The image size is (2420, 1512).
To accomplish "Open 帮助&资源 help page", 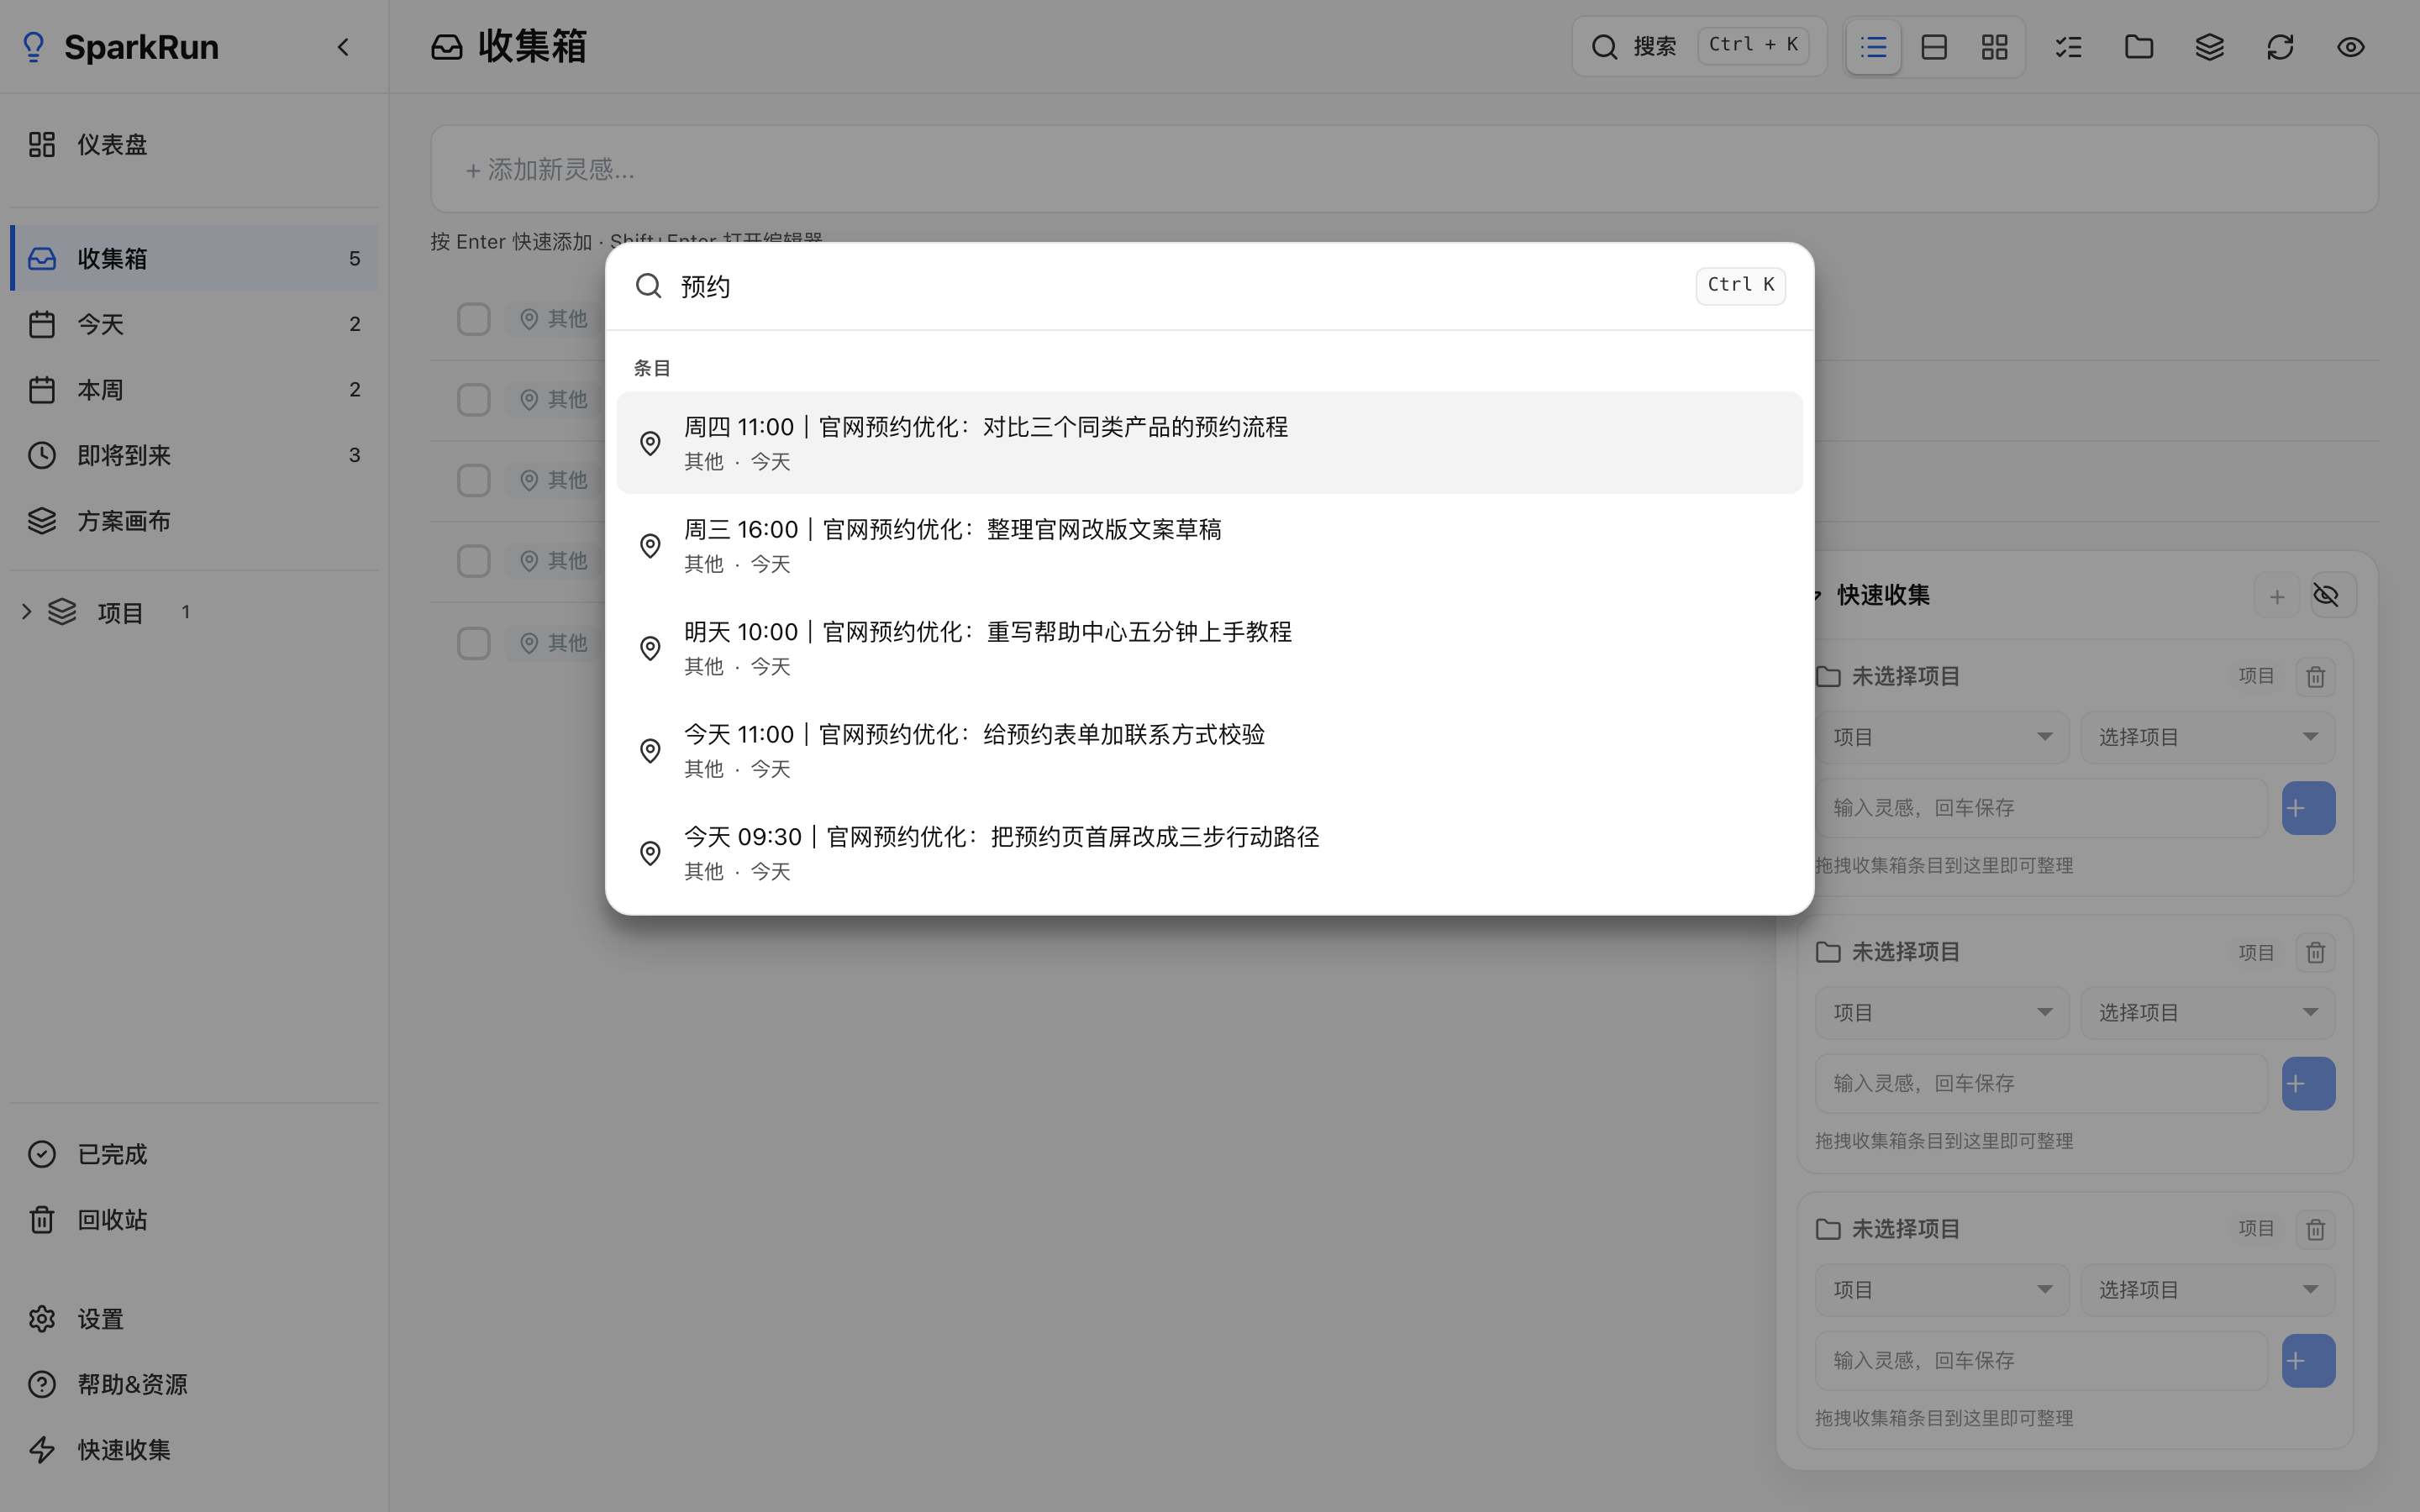I will [194, 1384].
